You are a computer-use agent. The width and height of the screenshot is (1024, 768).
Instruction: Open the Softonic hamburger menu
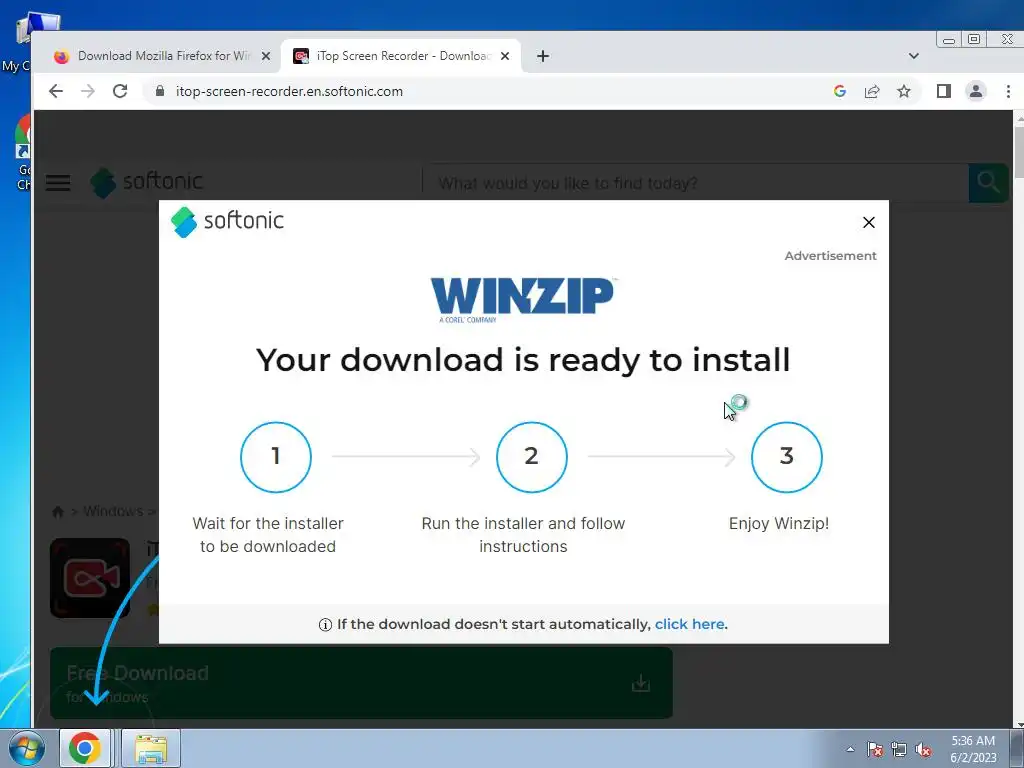pos(58,183)
